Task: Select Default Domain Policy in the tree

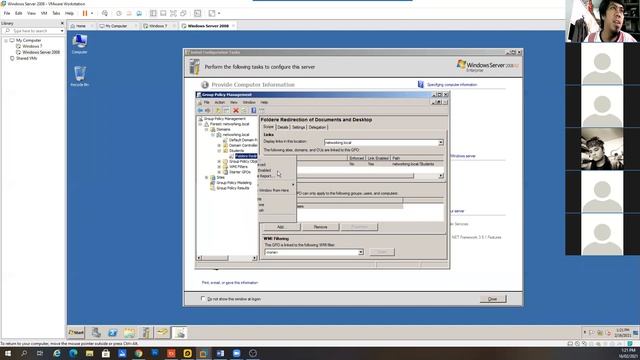Action: pos(243,140)
